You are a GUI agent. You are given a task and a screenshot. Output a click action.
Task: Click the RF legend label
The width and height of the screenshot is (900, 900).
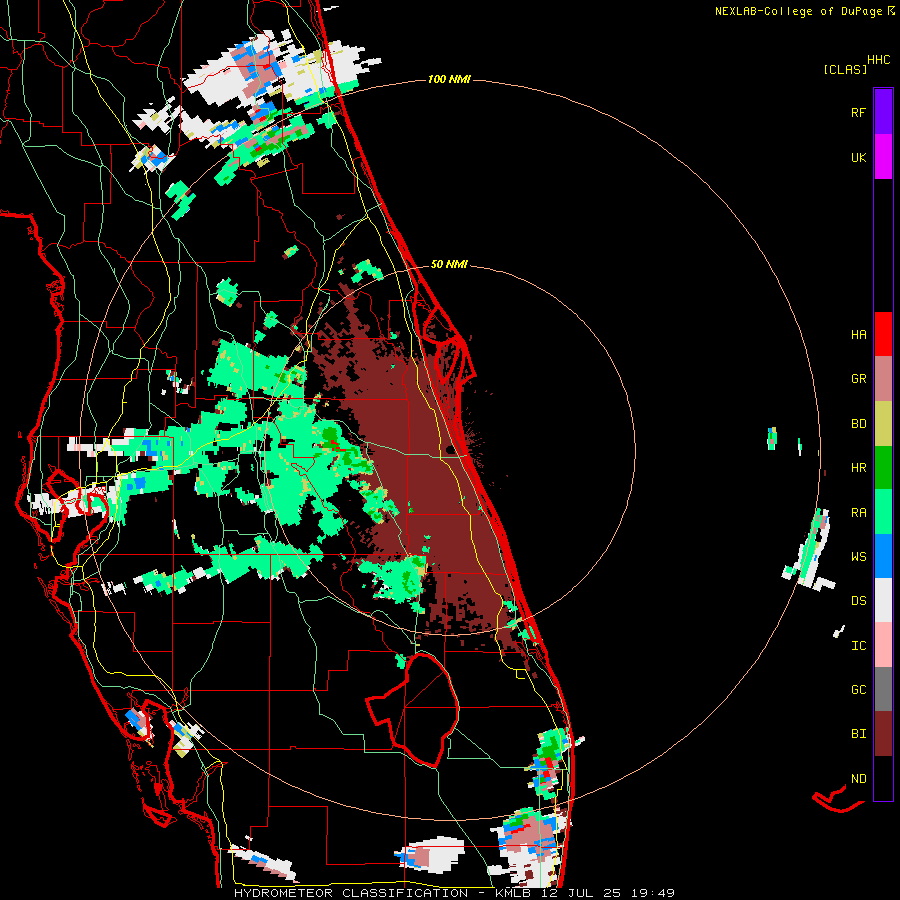click(858, 113)
